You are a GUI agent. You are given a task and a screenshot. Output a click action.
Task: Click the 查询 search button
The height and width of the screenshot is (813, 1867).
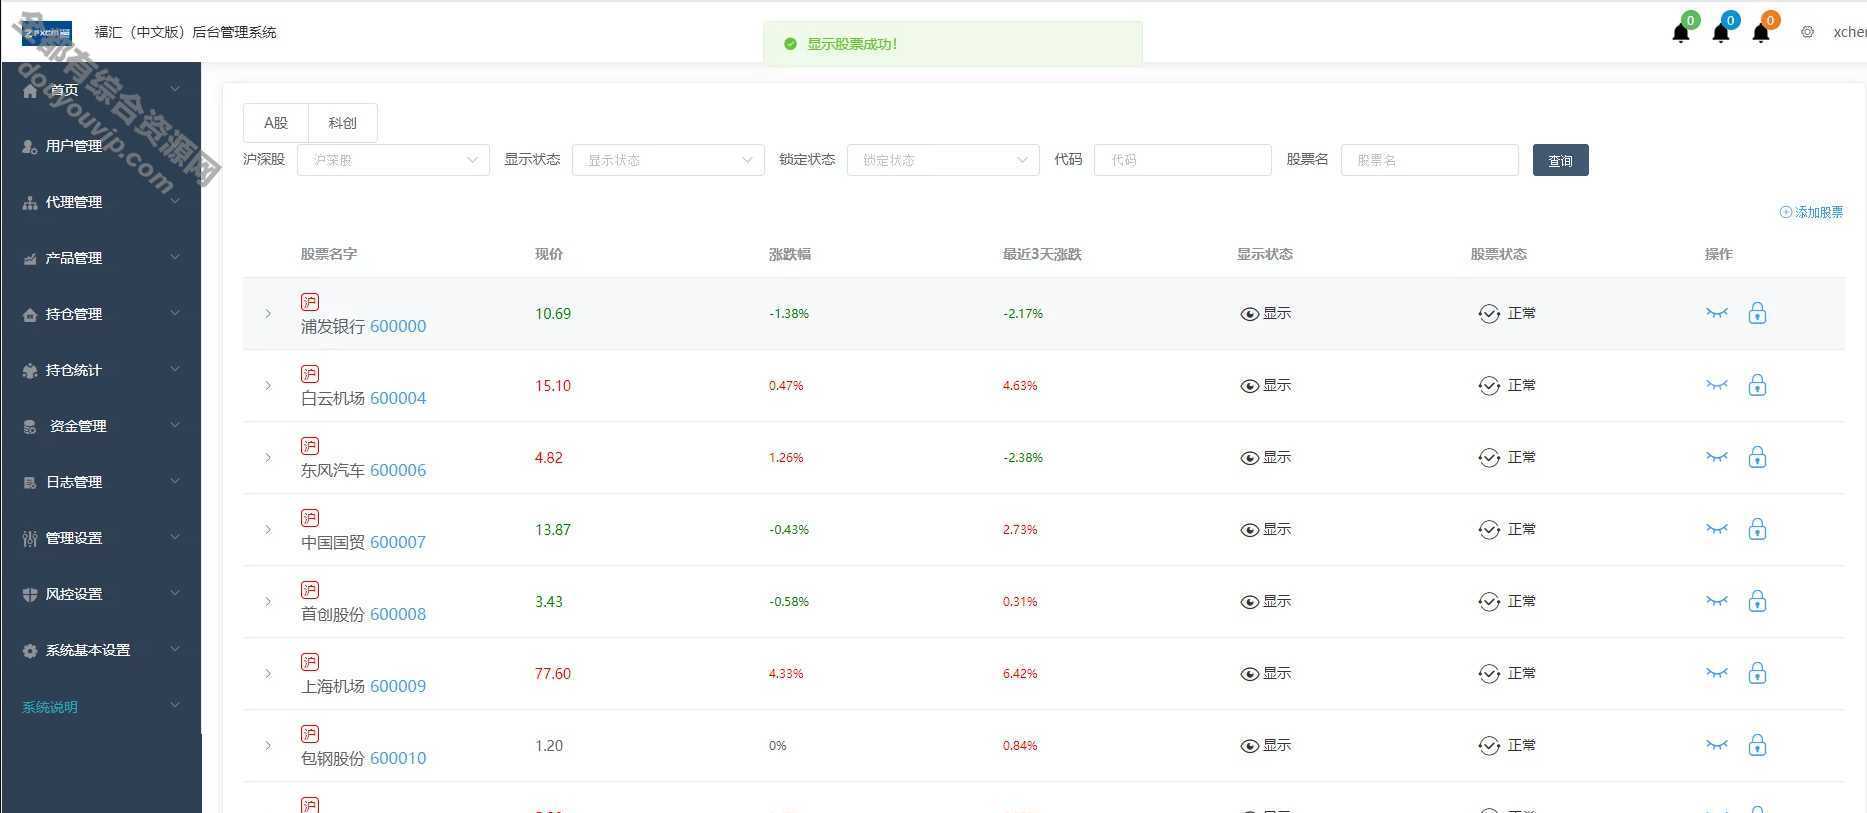point(1560,160)
